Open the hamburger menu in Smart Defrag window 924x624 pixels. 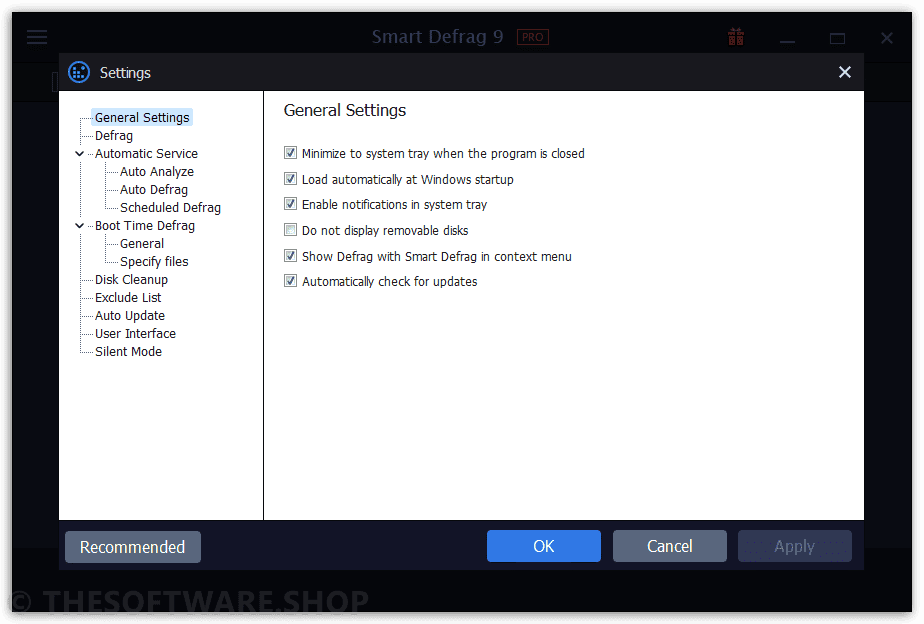click(37, 38)
